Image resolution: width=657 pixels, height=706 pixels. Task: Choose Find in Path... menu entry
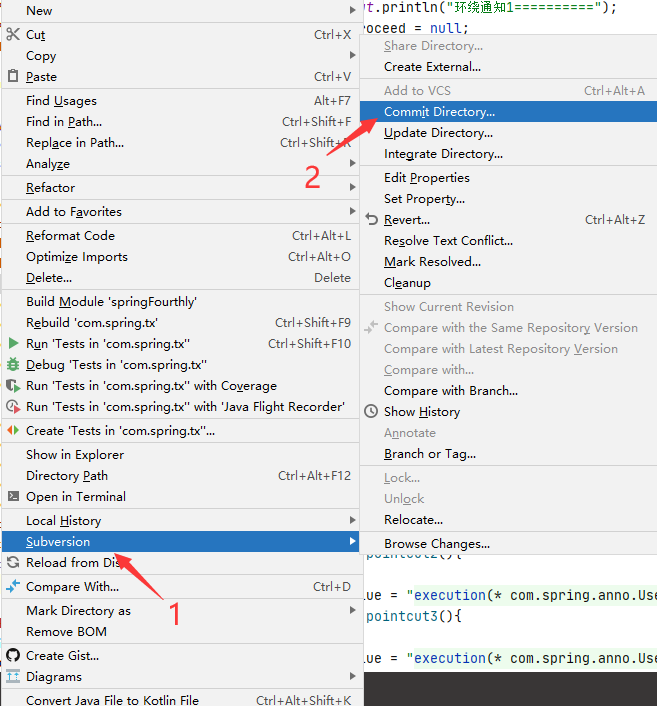[181, 122]
